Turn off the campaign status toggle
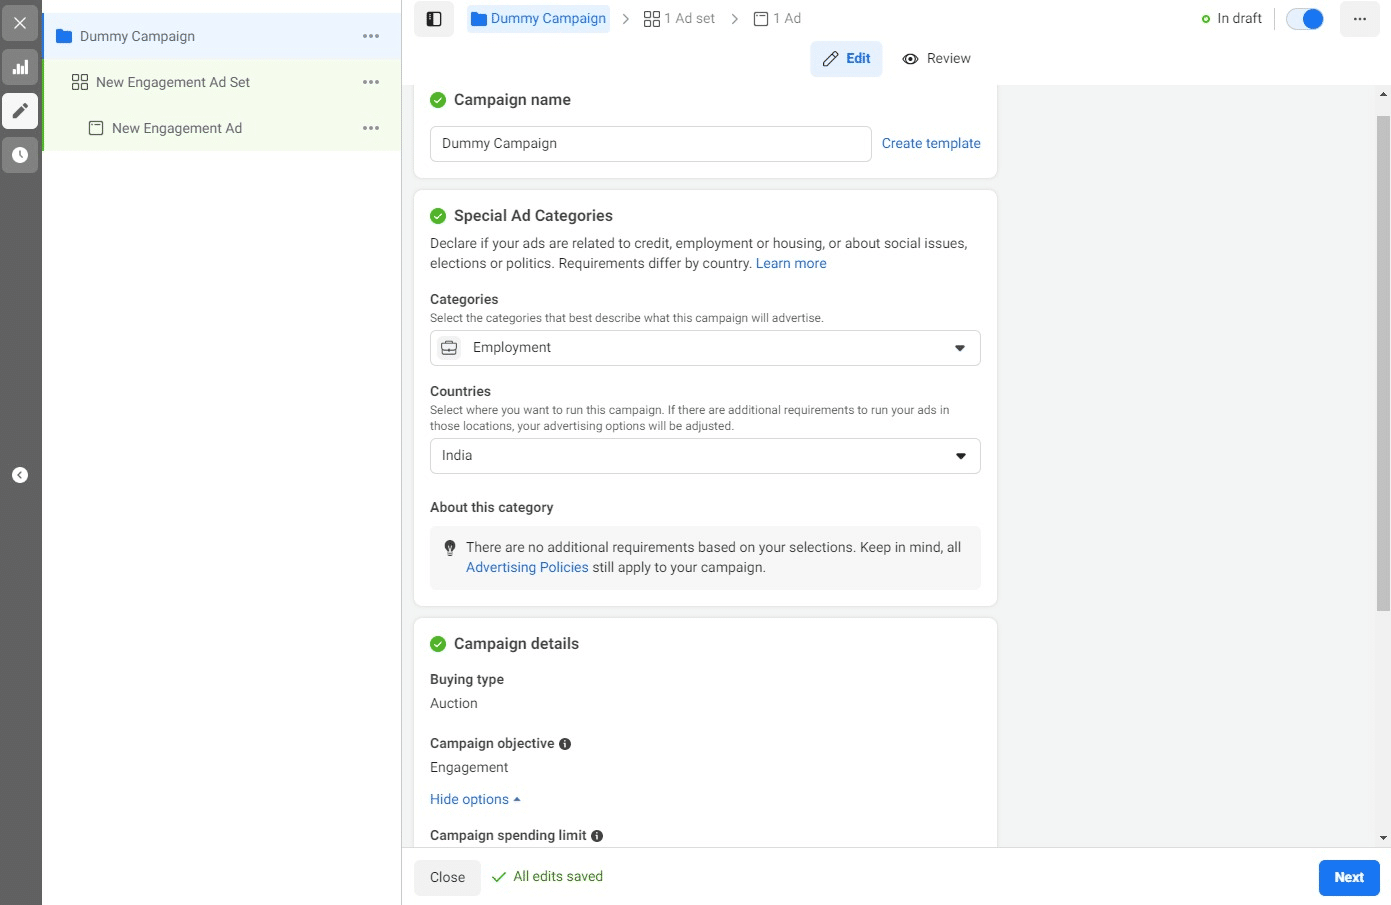 click(x=1304, y=19)
